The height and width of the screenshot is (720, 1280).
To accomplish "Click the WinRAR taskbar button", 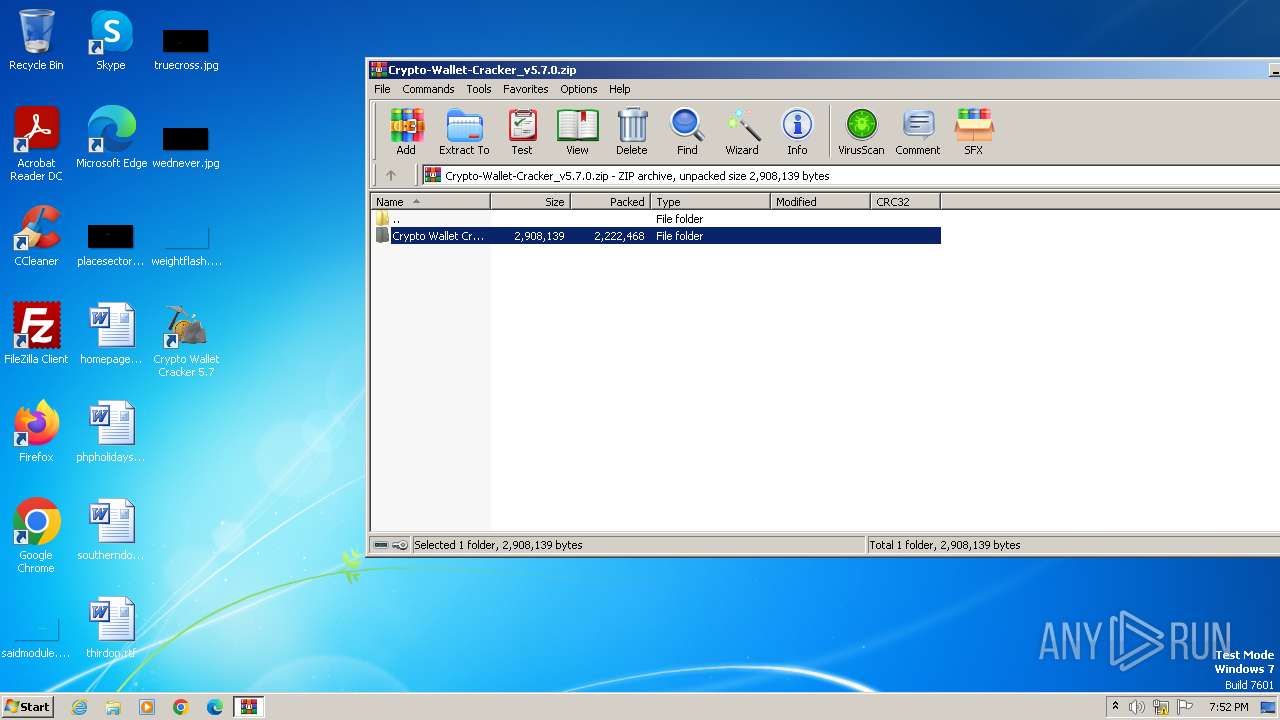I will pos(248,707).
